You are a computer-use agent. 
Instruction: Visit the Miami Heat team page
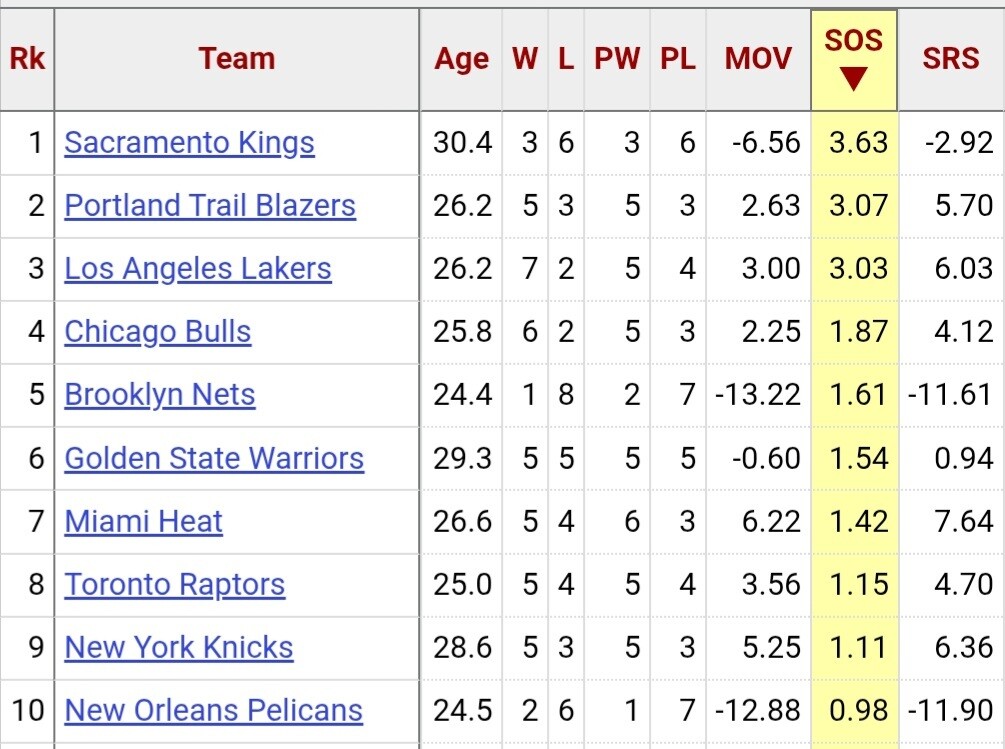tap(143, 521)
